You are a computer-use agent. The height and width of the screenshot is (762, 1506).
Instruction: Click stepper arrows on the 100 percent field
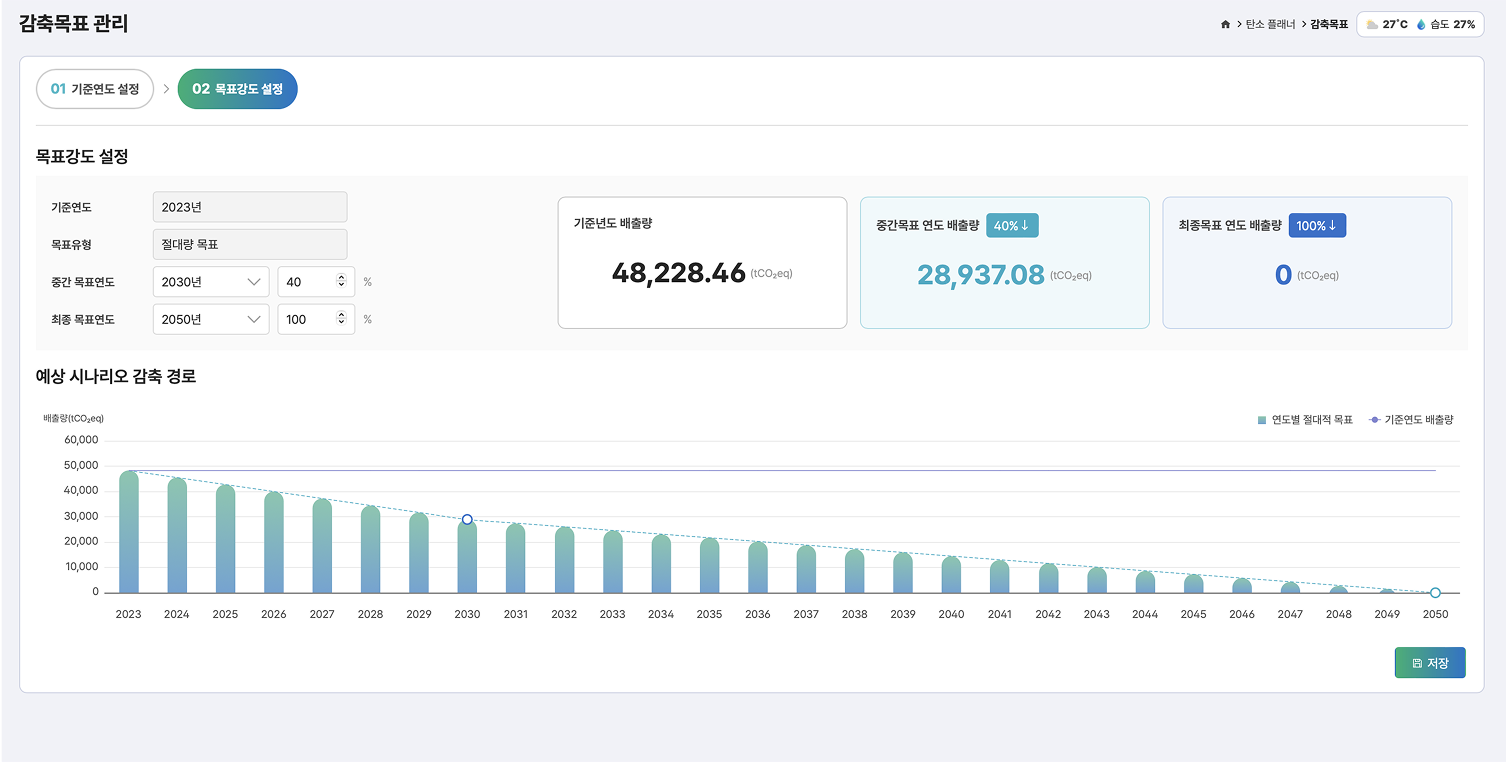[341, 319]
